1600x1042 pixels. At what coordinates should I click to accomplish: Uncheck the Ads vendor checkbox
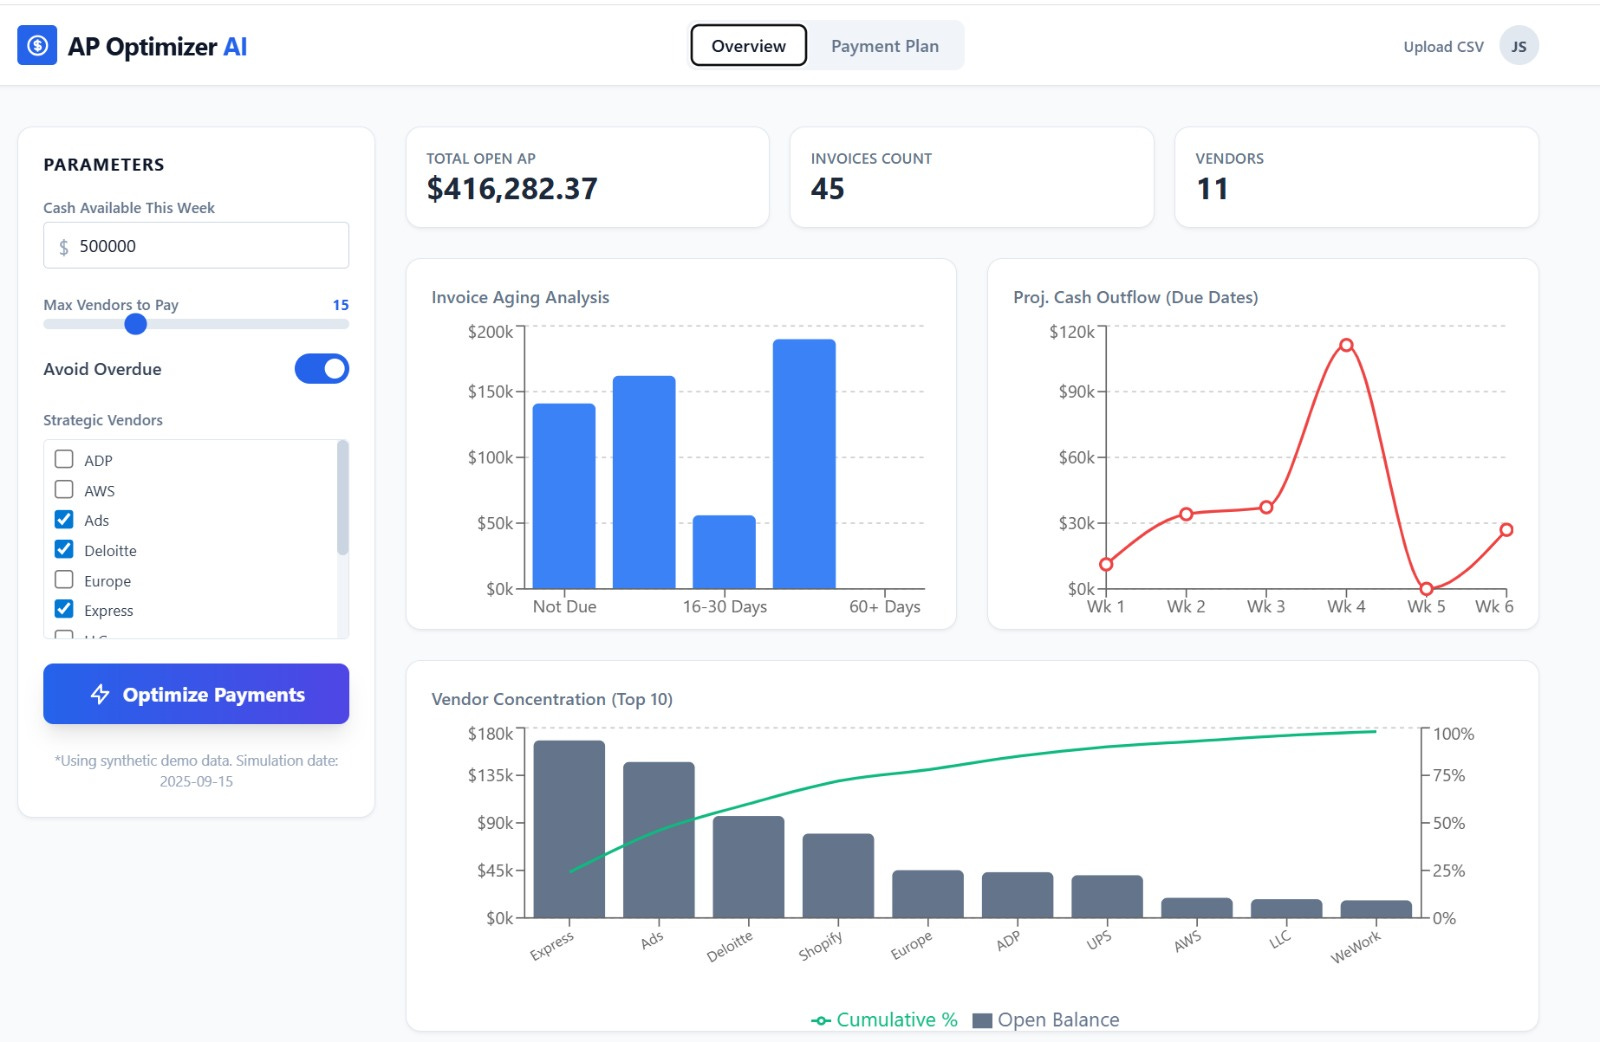point(64,519)
